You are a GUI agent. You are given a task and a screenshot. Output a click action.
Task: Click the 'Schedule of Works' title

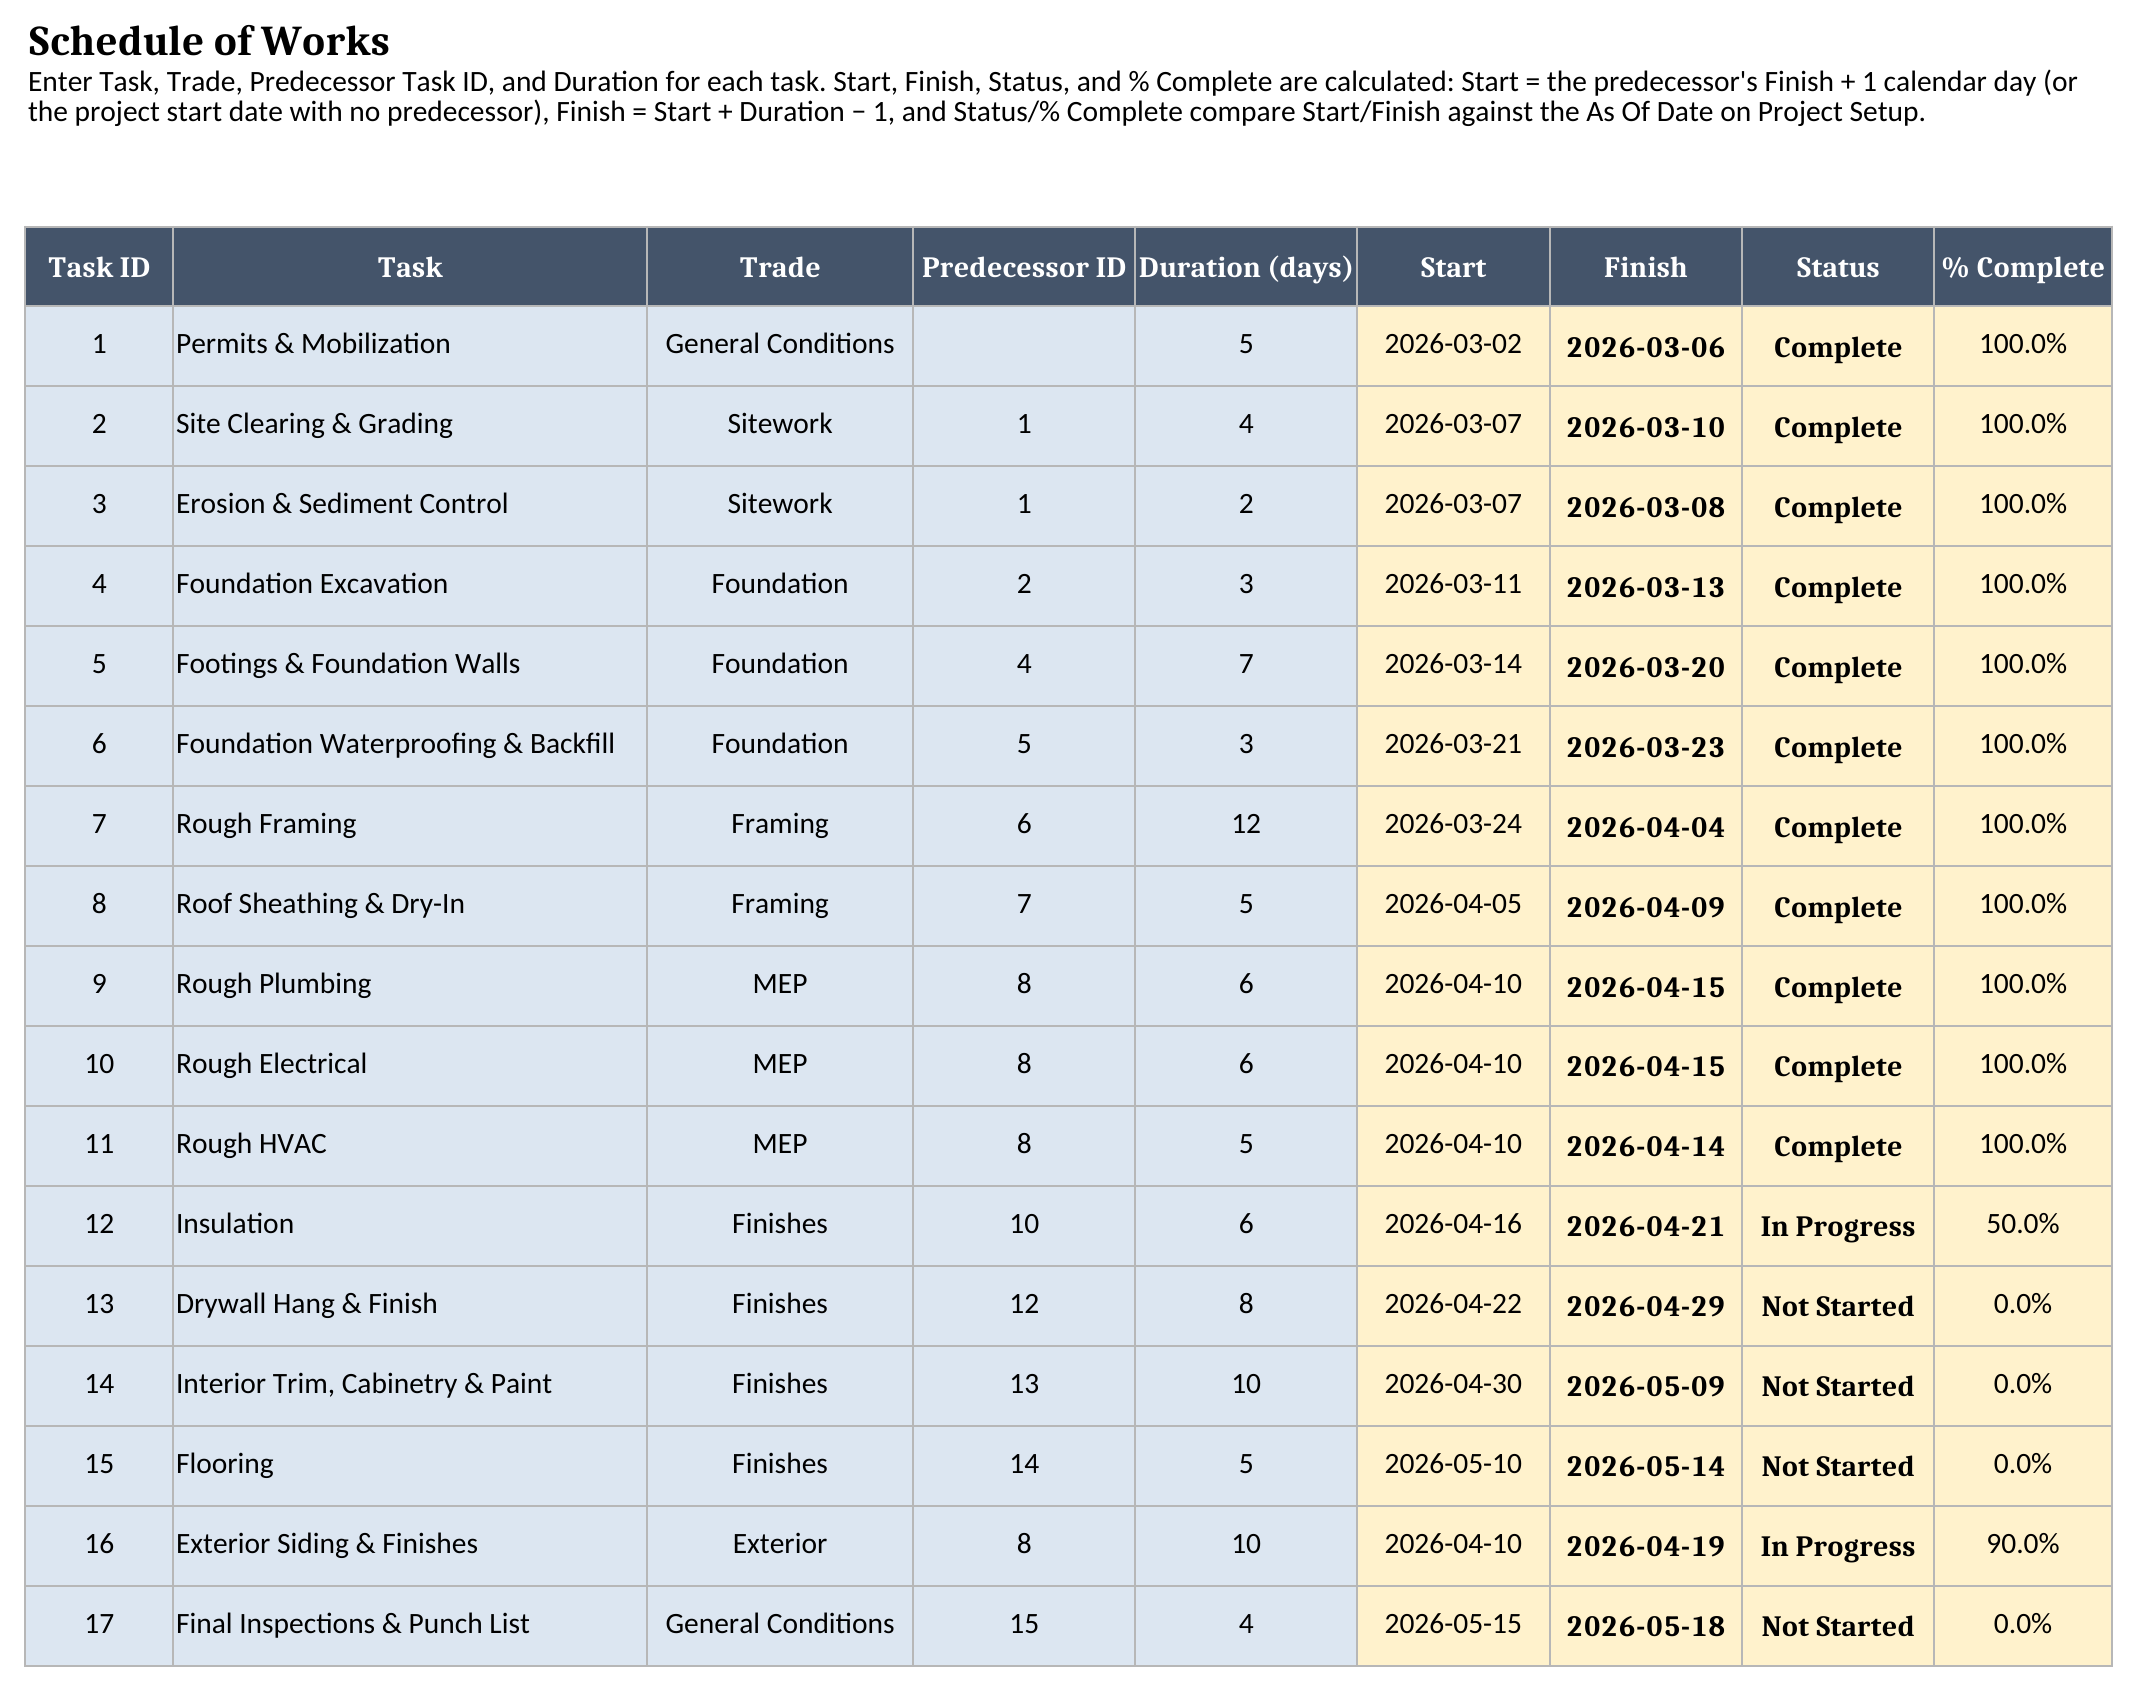(x=208, y=42)
